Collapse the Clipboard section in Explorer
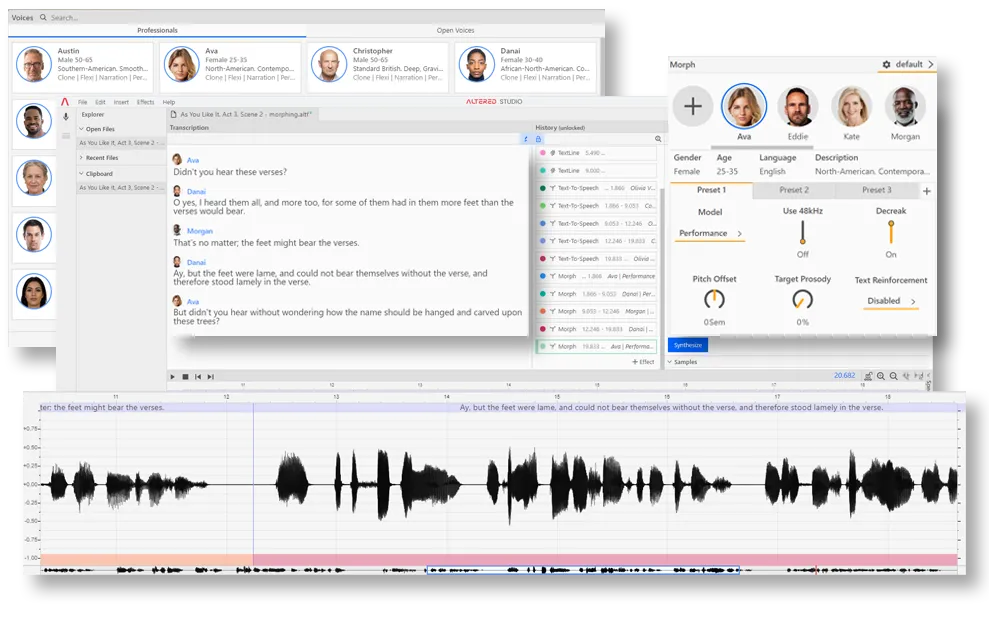The image size is (989, 618). click(81, 173)
